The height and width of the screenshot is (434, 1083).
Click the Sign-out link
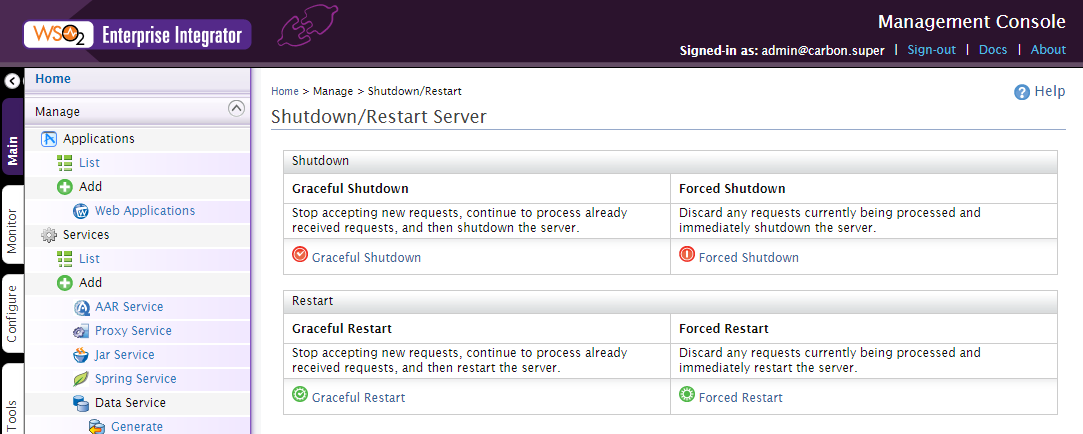tap(932, 50)
